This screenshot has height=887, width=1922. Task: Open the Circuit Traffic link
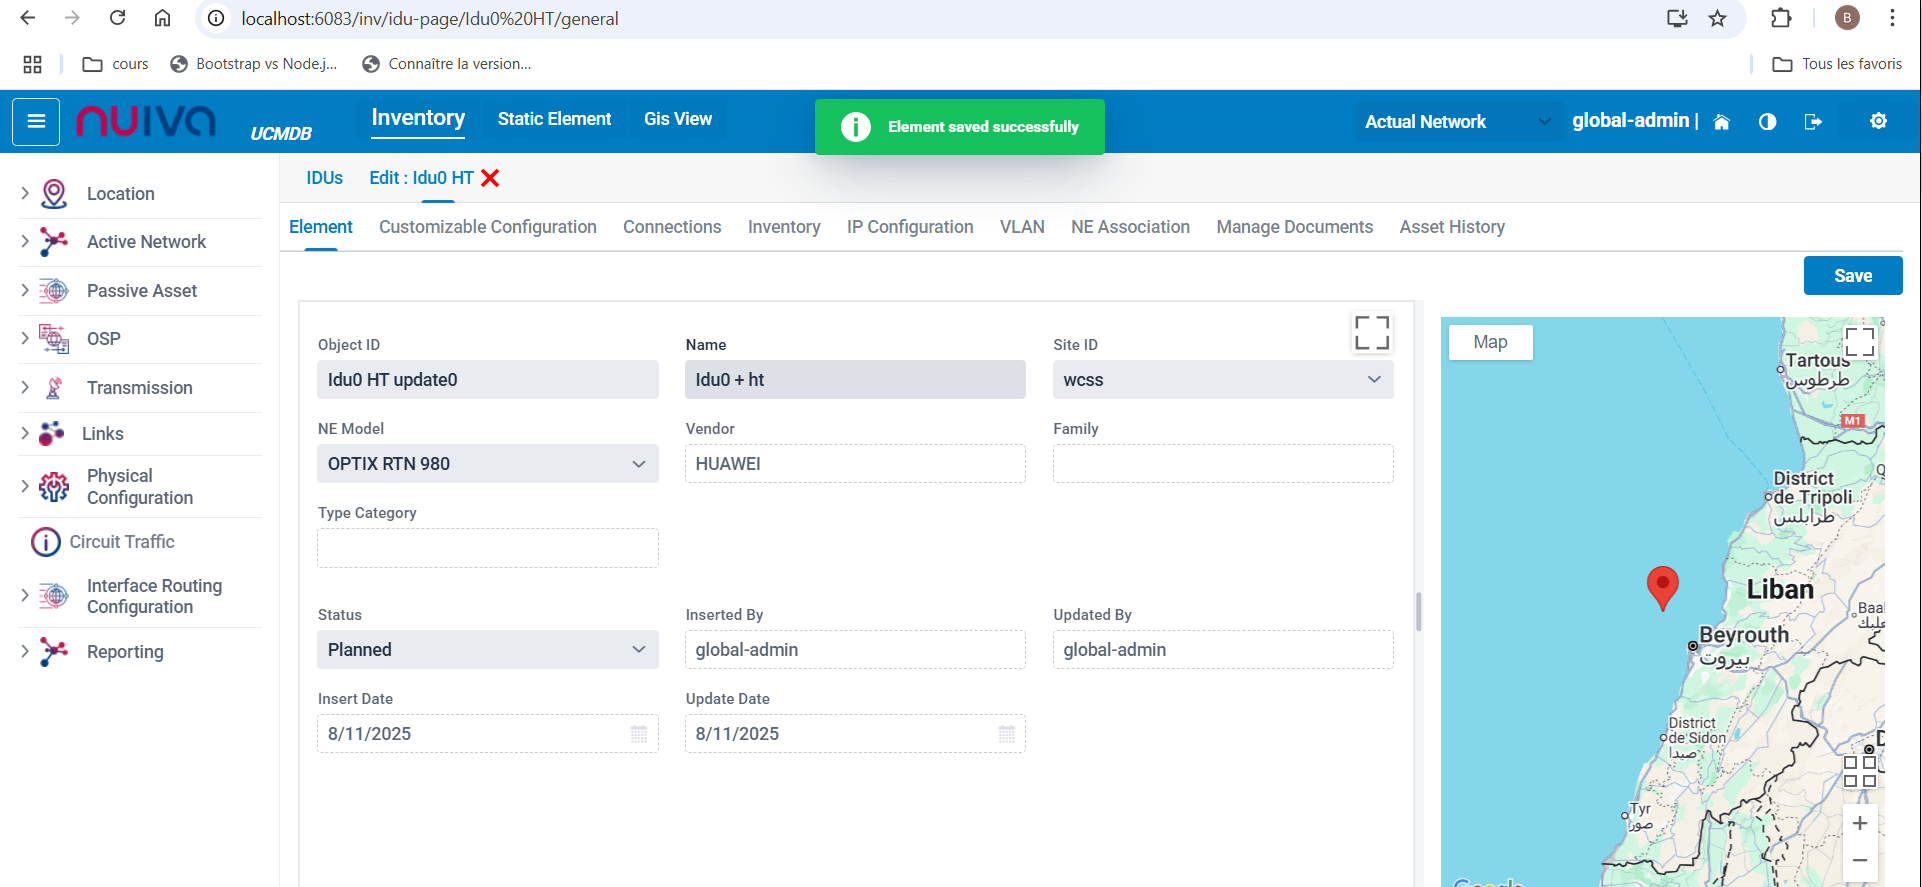pyautogui.click(x=122, y=542)
